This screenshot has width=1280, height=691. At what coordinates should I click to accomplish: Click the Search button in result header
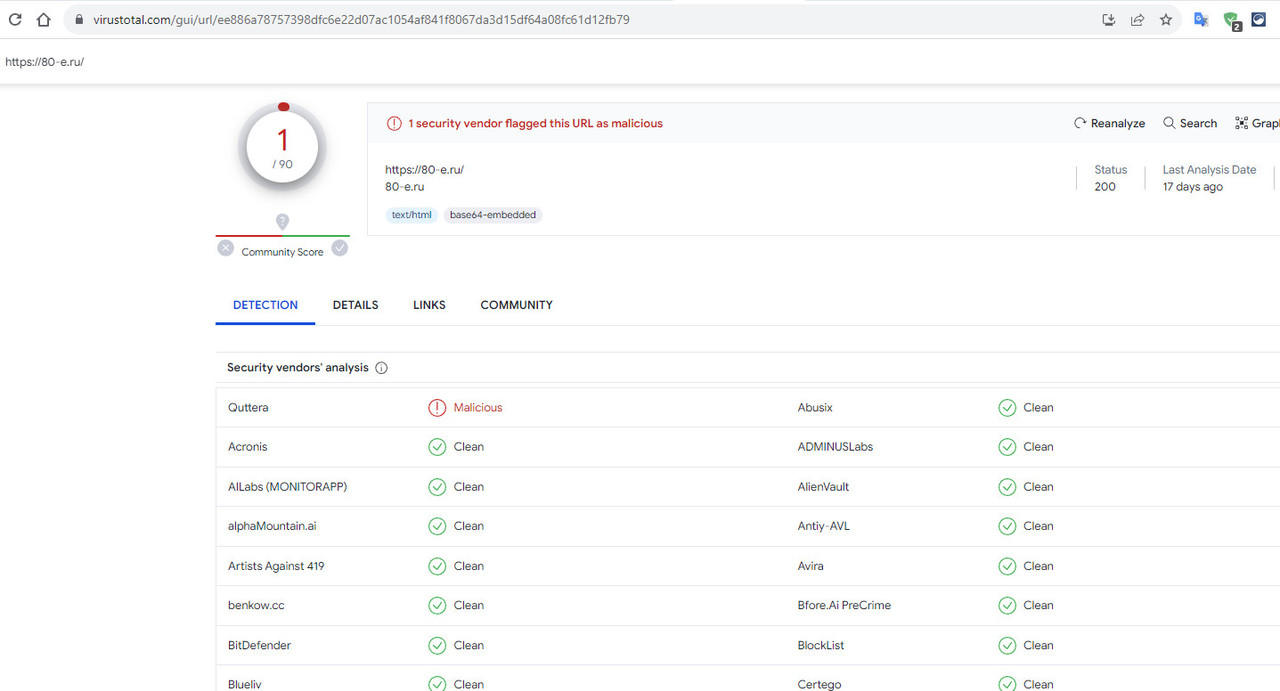click(x=1190, y=123)
